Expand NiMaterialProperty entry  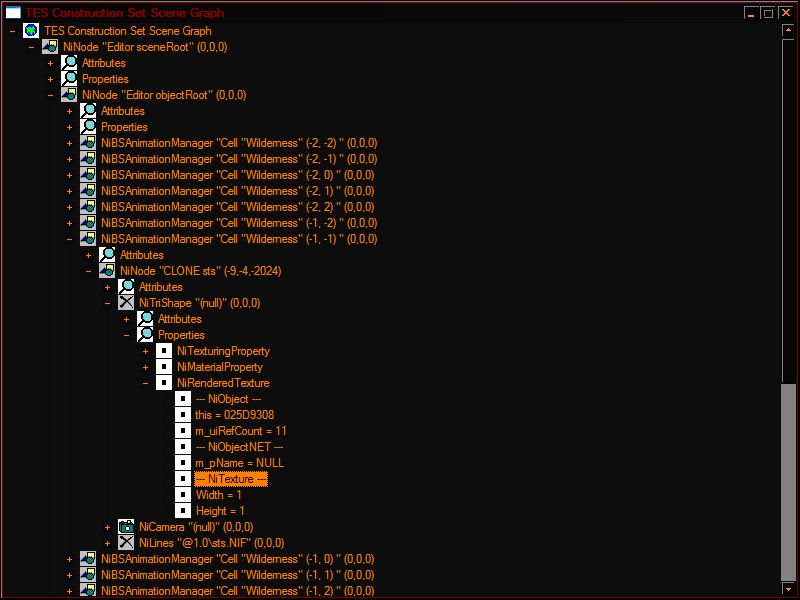145,367
